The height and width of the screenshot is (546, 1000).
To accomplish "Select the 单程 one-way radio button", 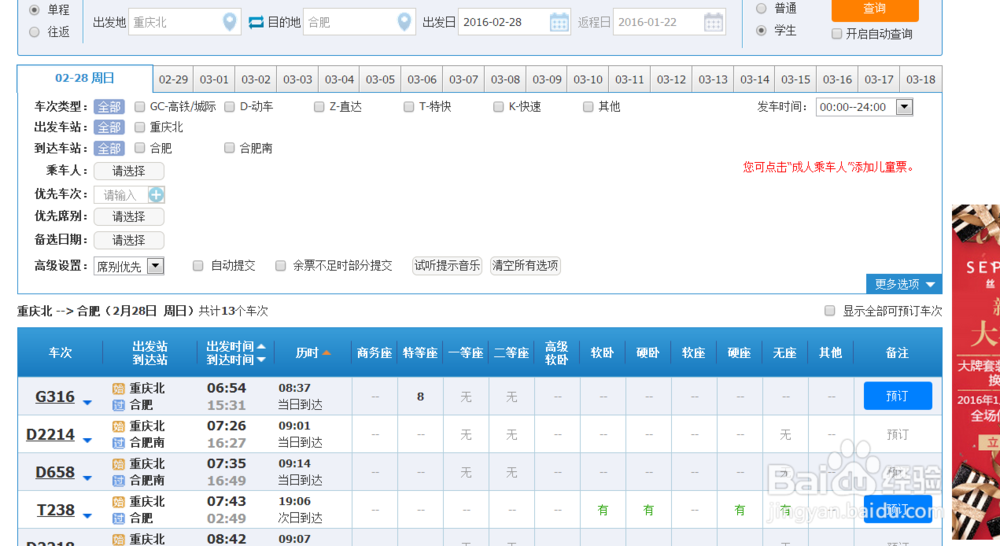I will (34, 10).
